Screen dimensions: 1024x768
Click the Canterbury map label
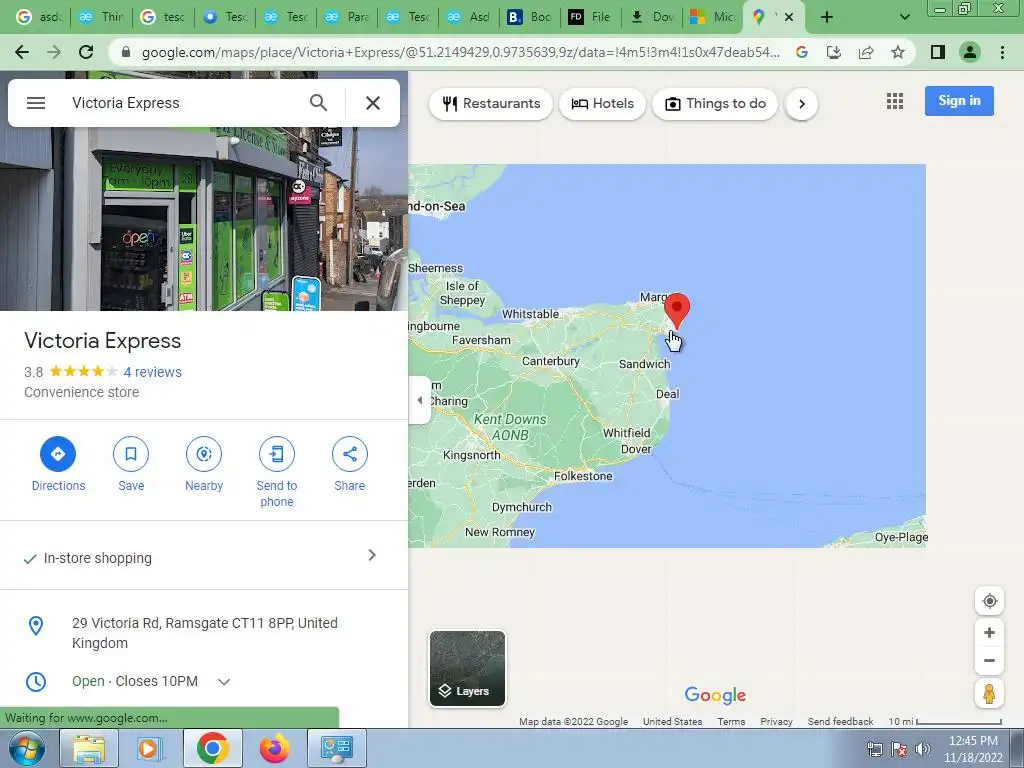(x=551, y=361)
